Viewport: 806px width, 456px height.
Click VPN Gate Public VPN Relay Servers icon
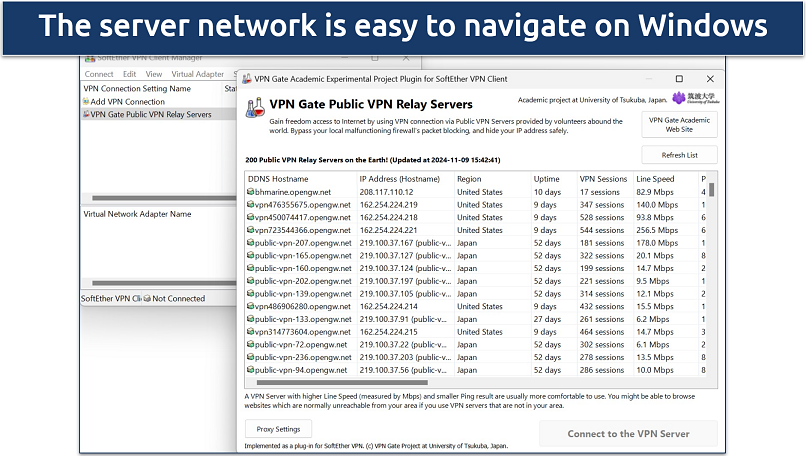(86, 114)
